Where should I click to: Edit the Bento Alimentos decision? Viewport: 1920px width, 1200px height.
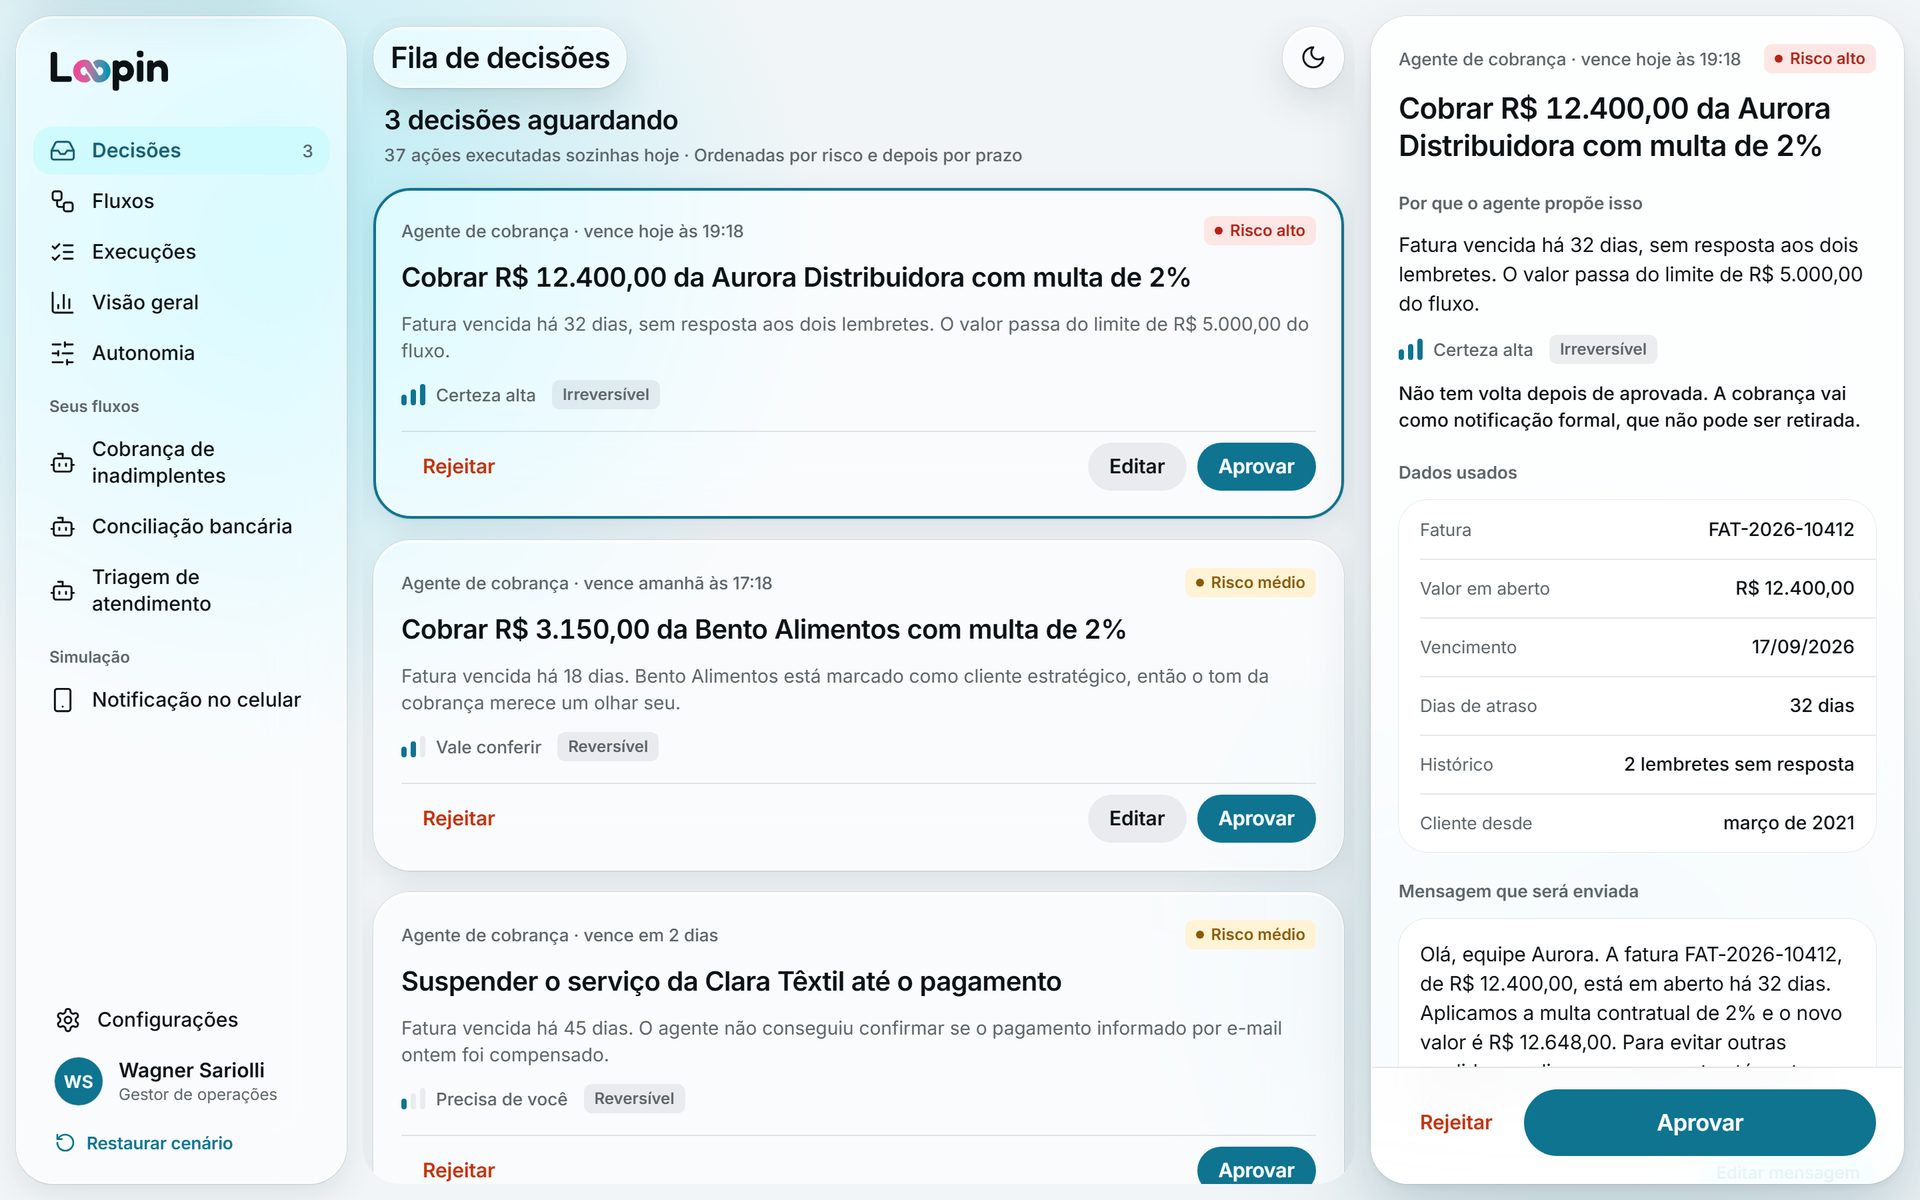click(1137, 819)
